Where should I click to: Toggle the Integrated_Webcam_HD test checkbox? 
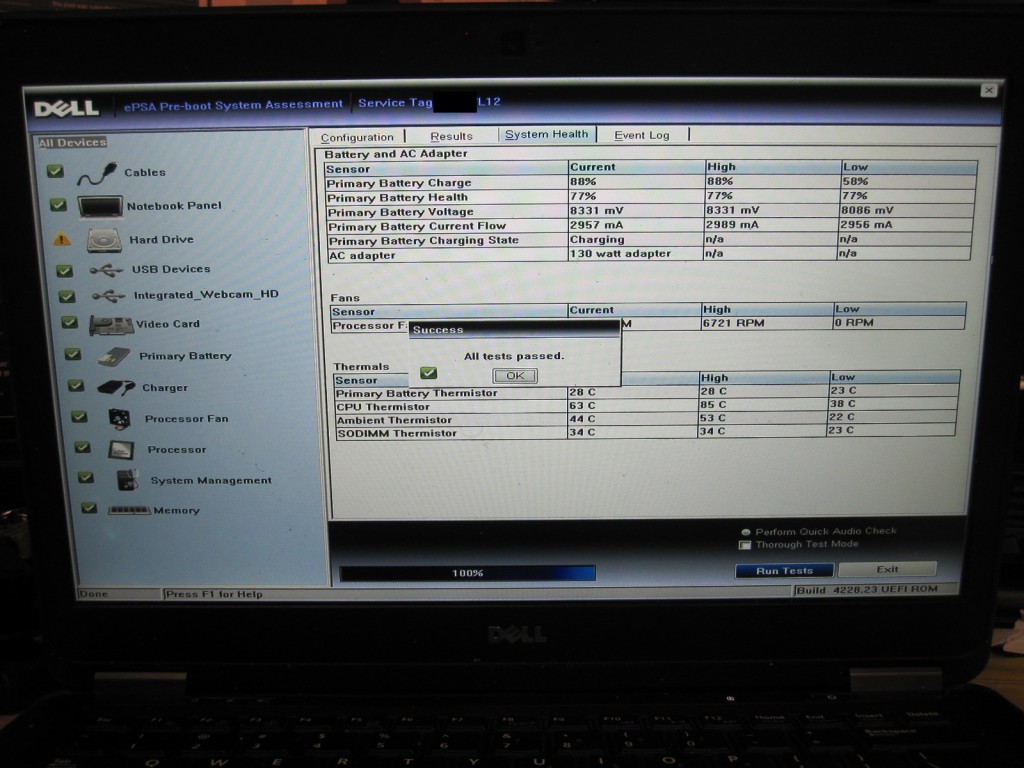(67, 296)
